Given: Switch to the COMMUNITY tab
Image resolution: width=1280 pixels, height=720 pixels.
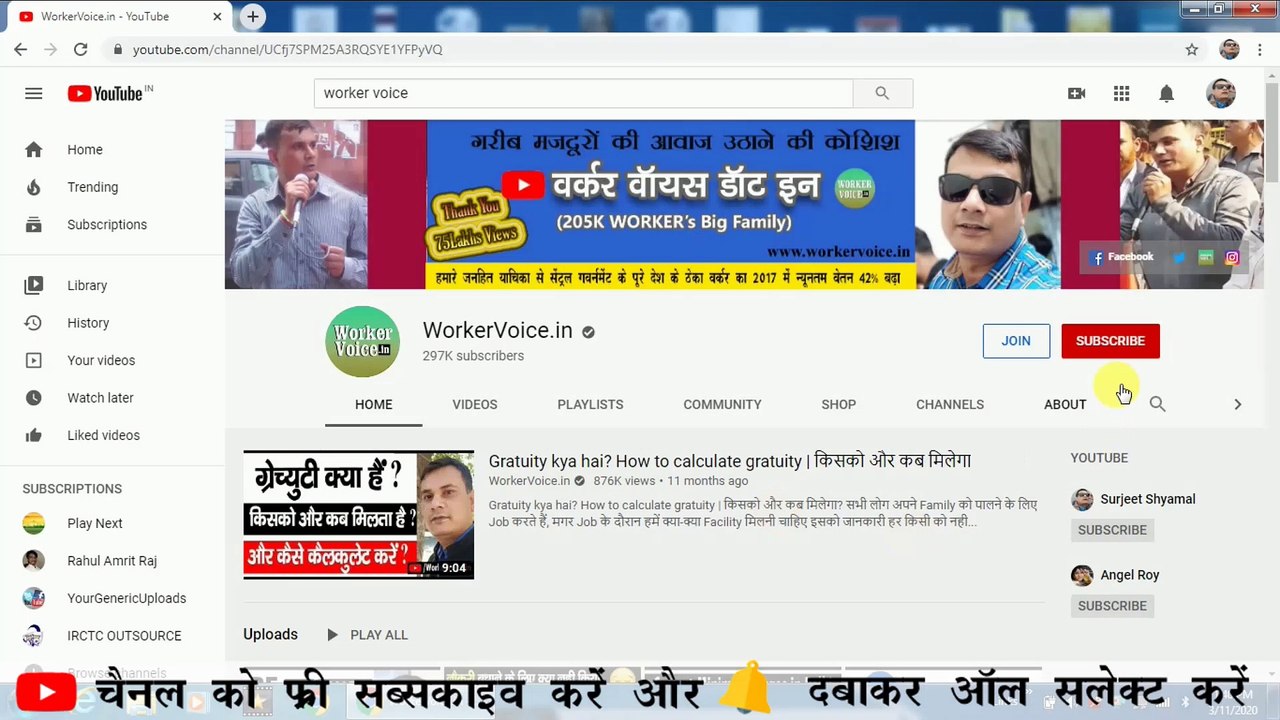Looking at the screenshot, I should pyautogui.click(x=722, y=404).
